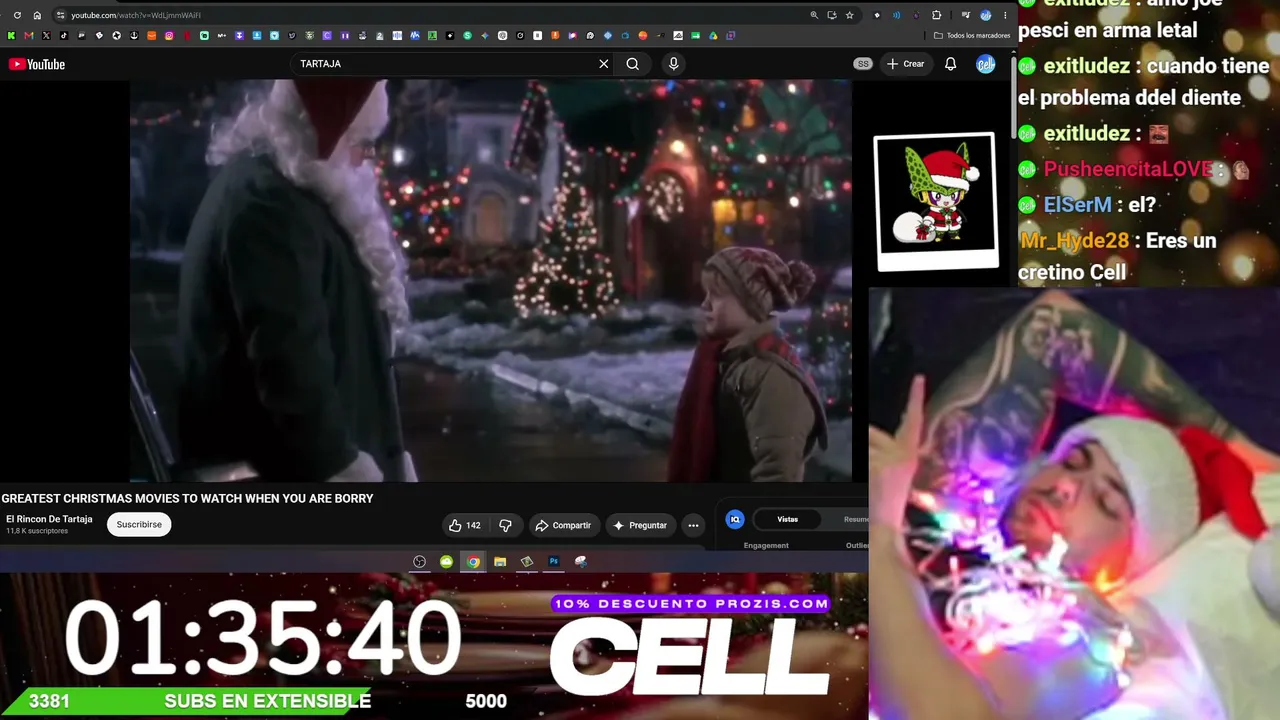This screenshot has height=720, width=1280.
Task: Select the Vistas tab
Action: (x=788, y=519)
